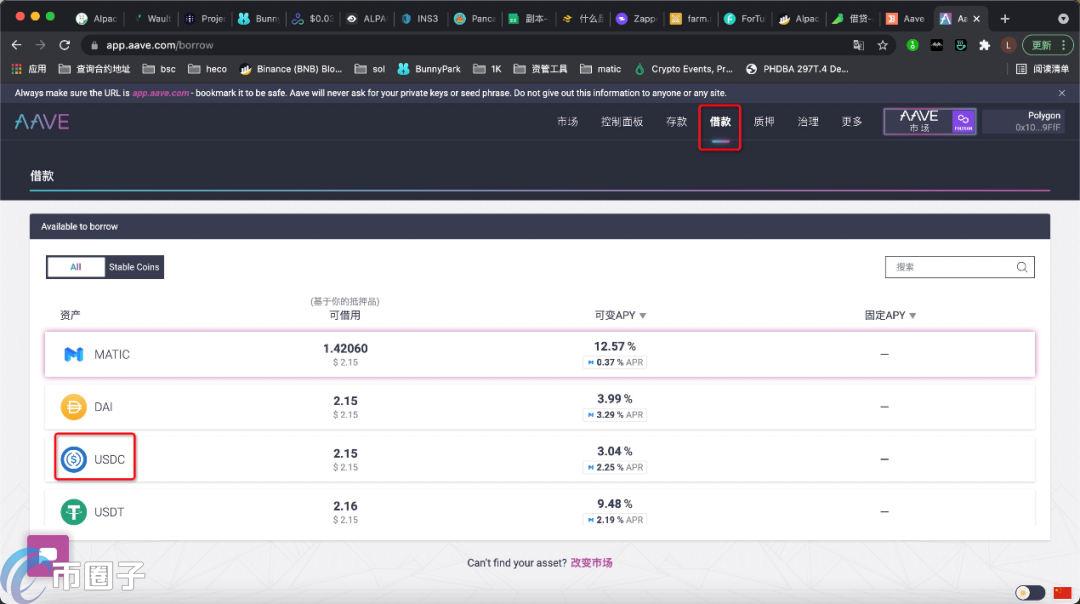The height and width of the screenshot is (604, 1080).
Task: Close the current Aave tab
Action: pyautogui.click(x=976, y=19)
